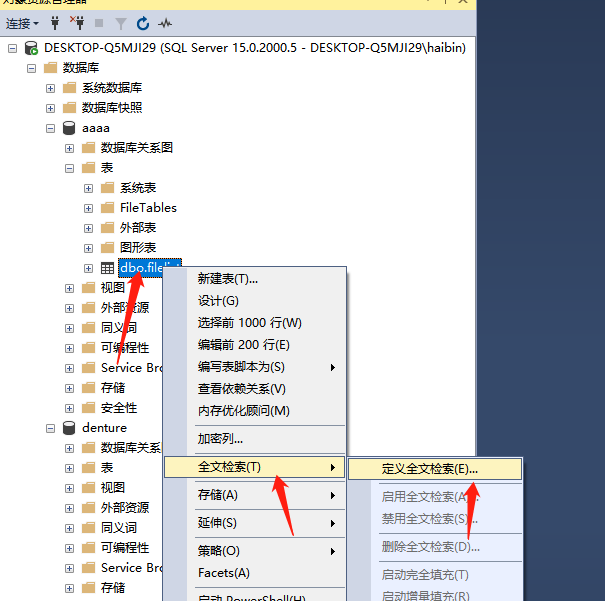Screen dimensions: 605x601
Task: Open 全文检索(T) submenu
Action: (254, 467)
